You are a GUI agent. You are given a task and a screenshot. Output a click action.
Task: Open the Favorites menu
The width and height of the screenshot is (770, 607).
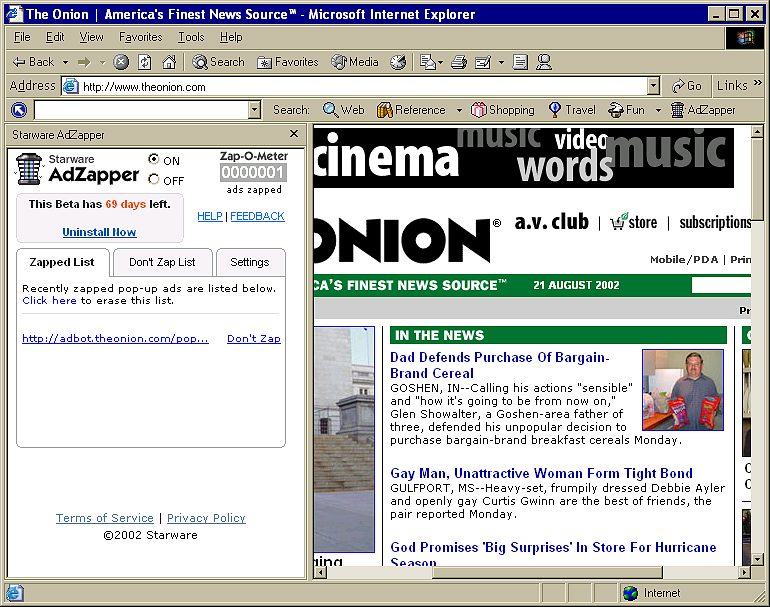point(140,37)
